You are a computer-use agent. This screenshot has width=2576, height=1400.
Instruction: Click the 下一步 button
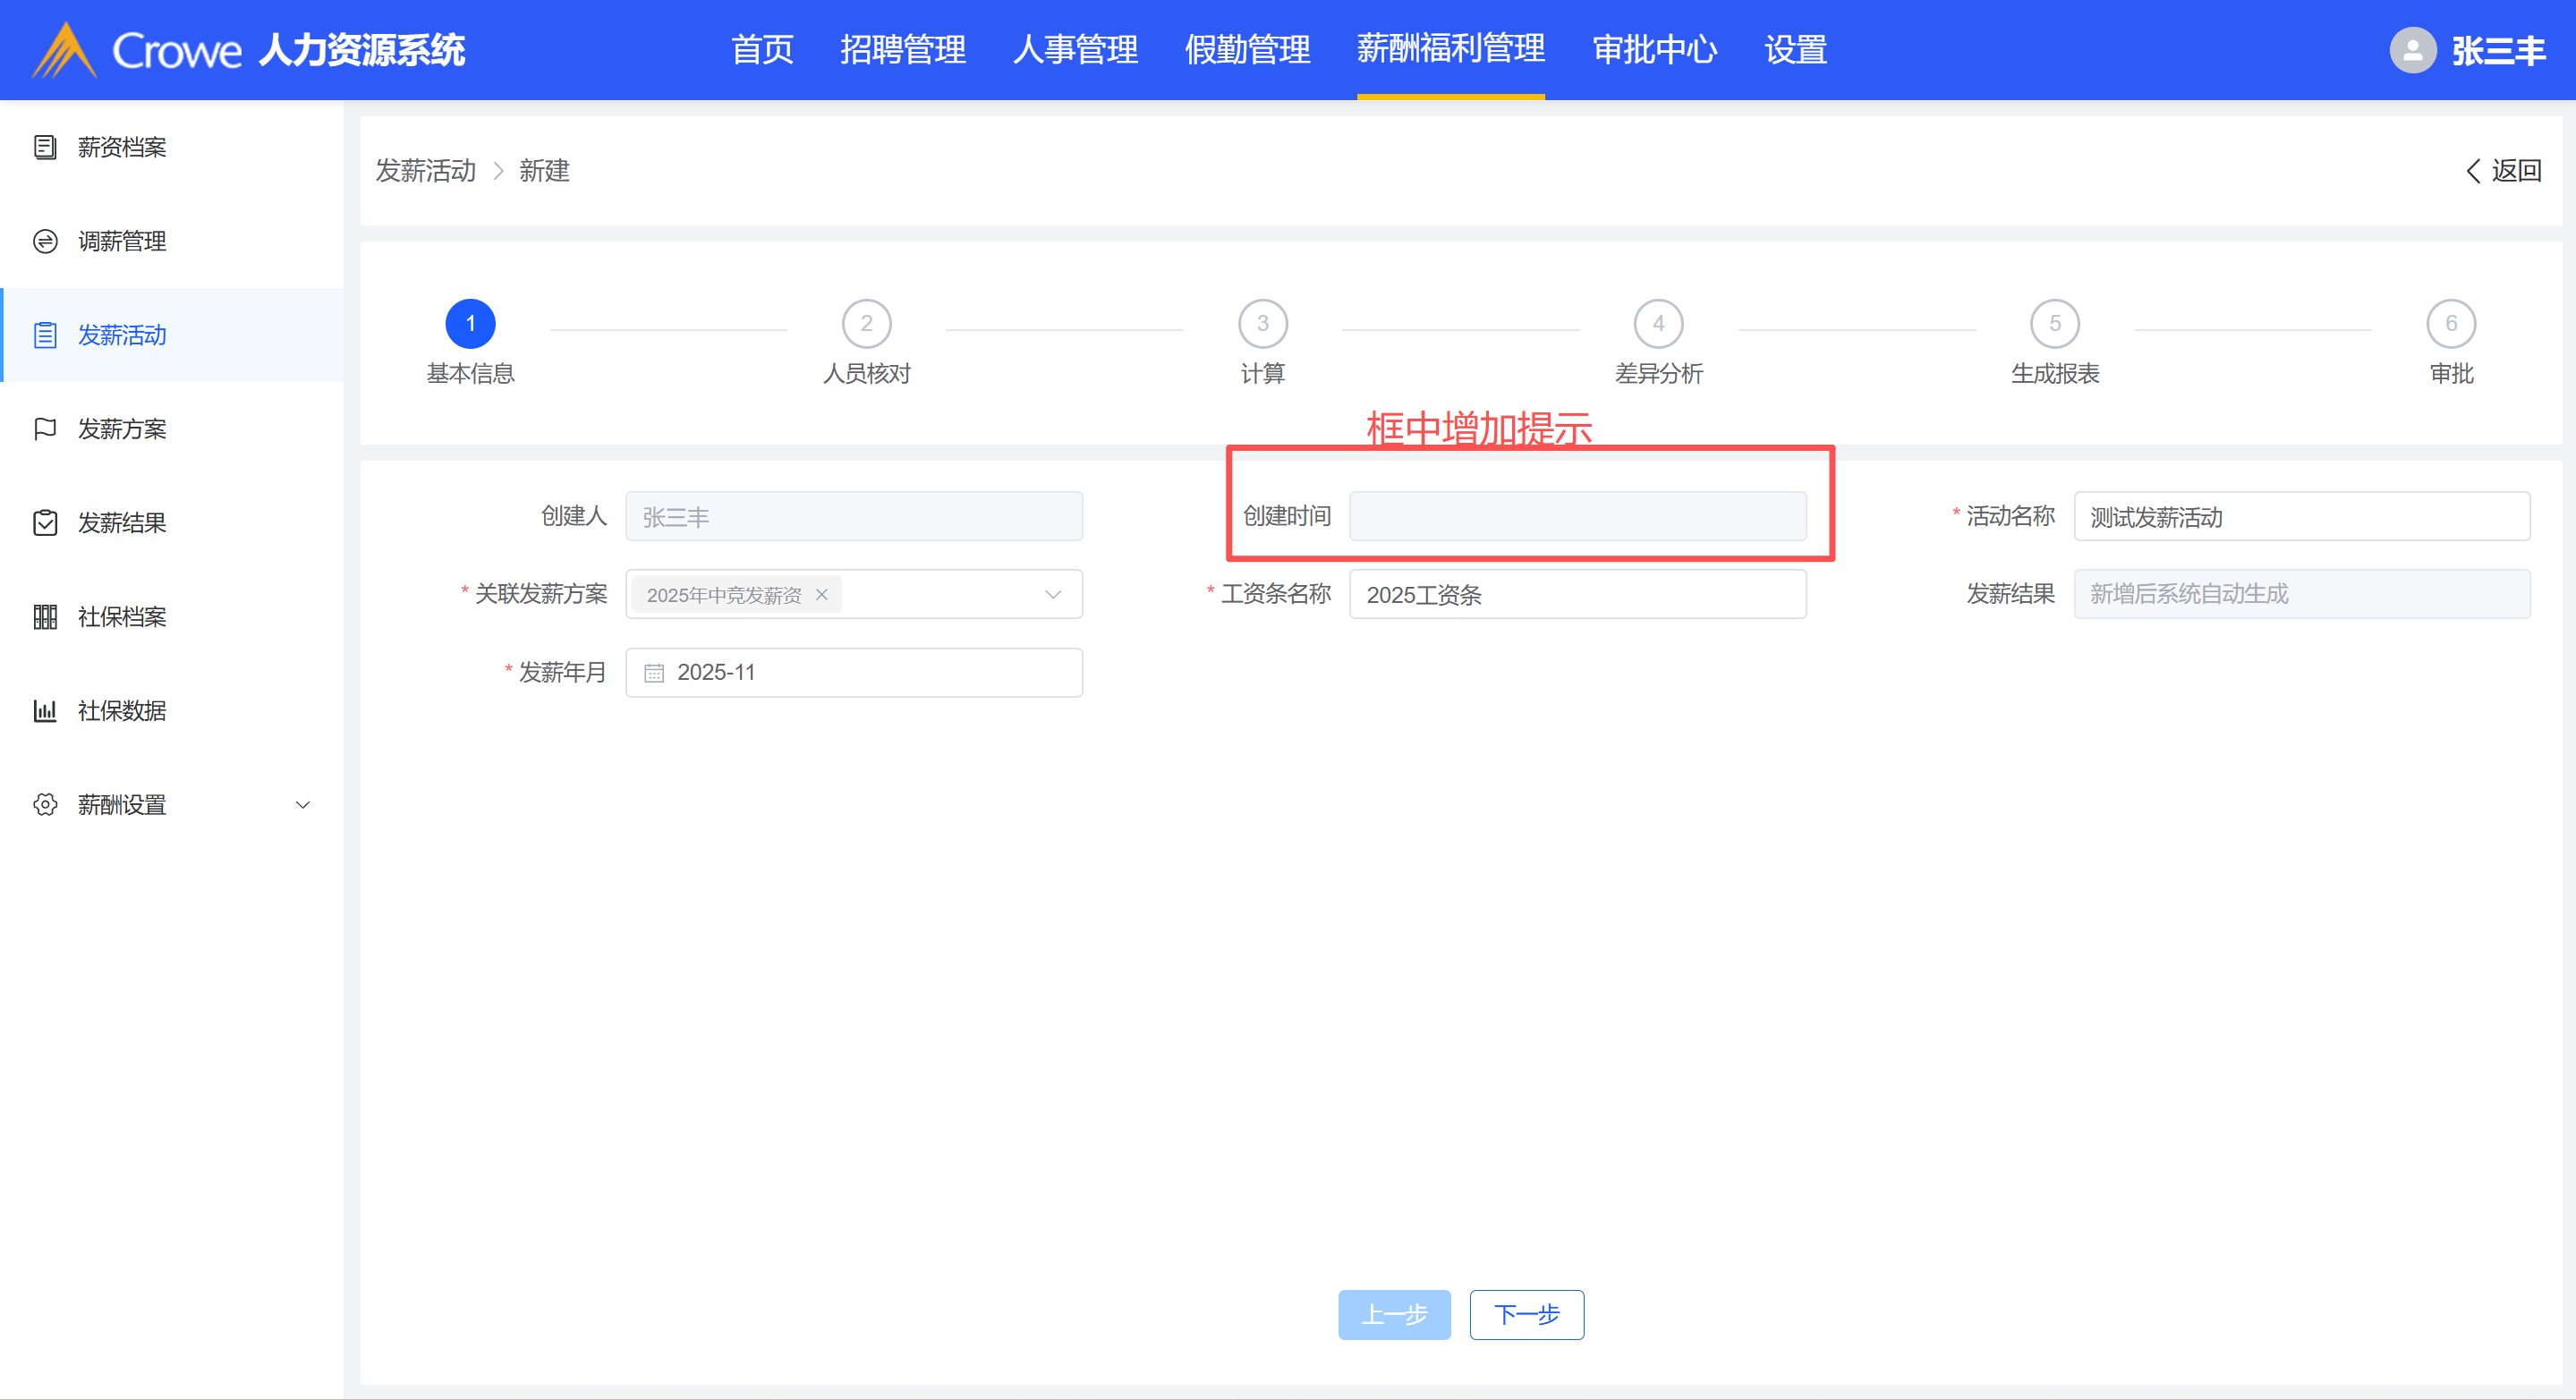pyautogui.click(x=1526, y=1315)
